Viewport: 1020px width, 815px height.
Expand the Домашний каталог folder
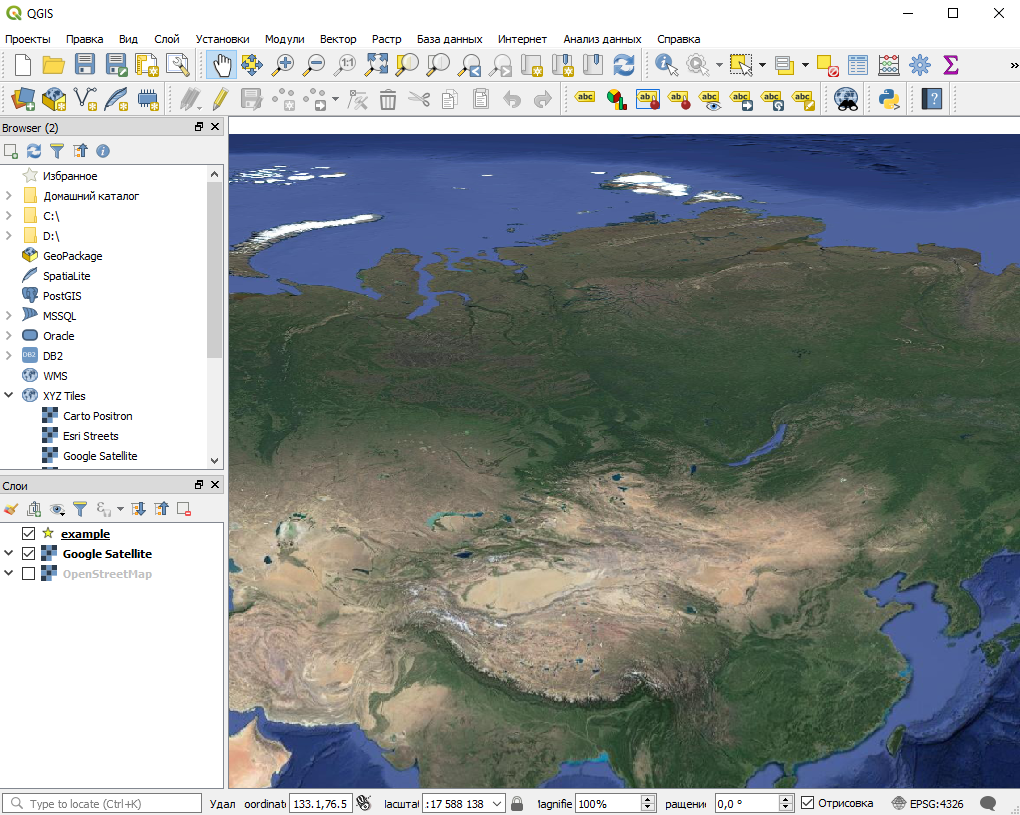pos(9,196)
